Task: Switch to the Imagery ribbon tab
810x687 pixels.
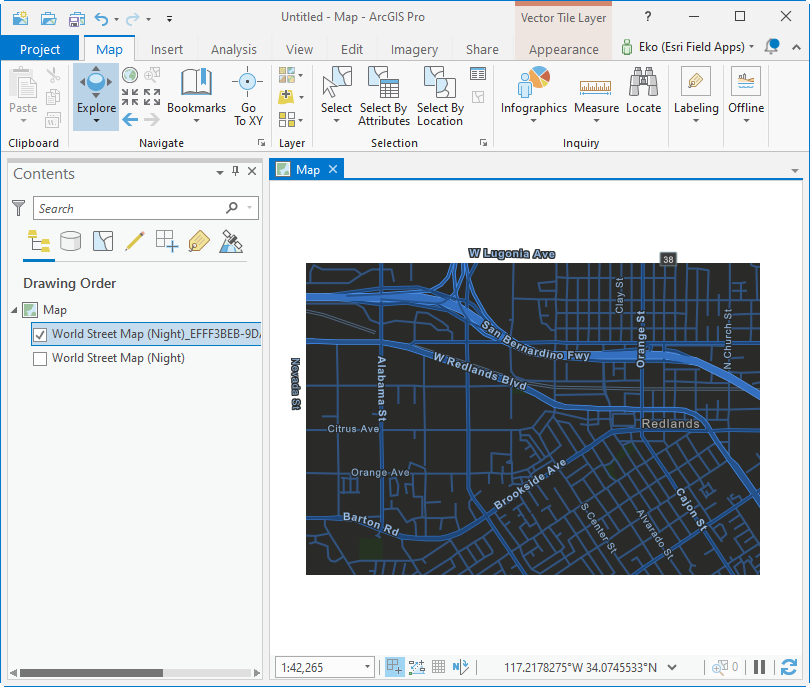Action: coord(414,49)
